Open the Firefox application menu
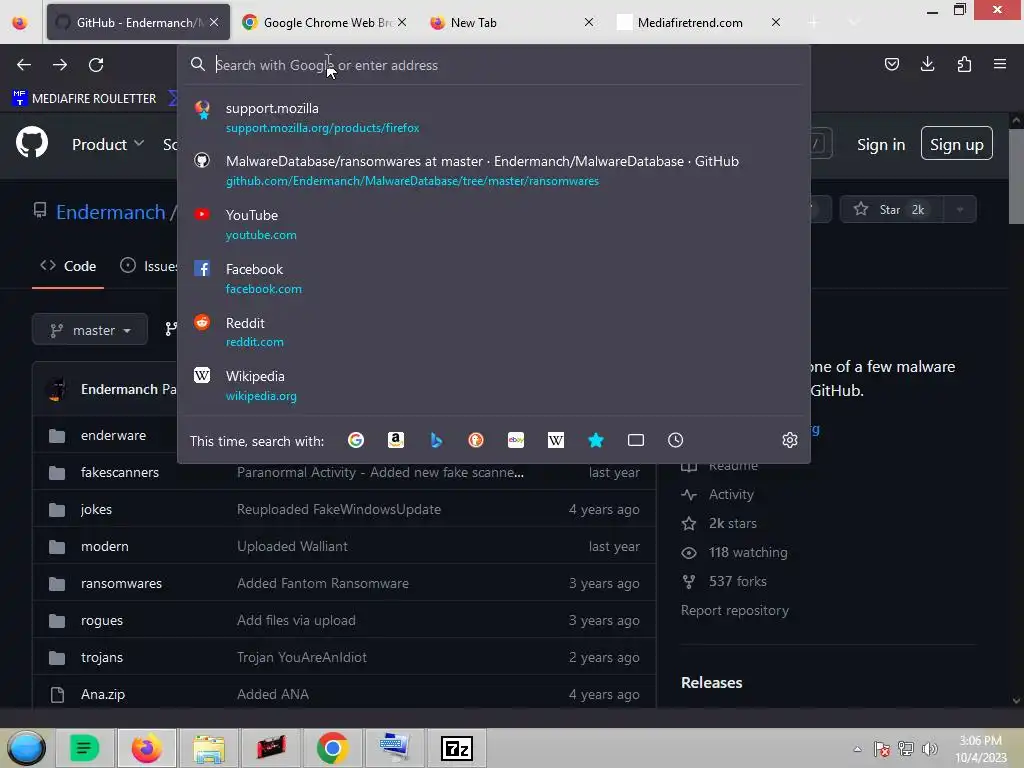This screenshot has height=768, width=1024. [1000, 64]
